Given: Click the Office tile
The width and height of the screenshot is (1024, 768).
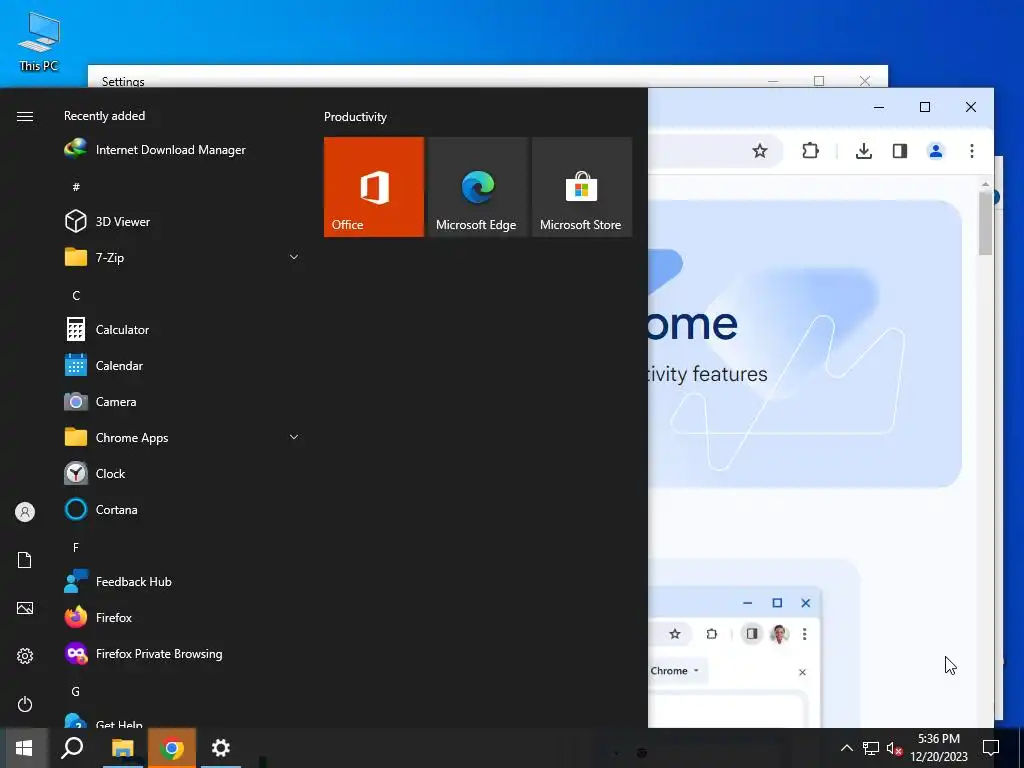Looking at the screenshot, I should tap(374, 187).
